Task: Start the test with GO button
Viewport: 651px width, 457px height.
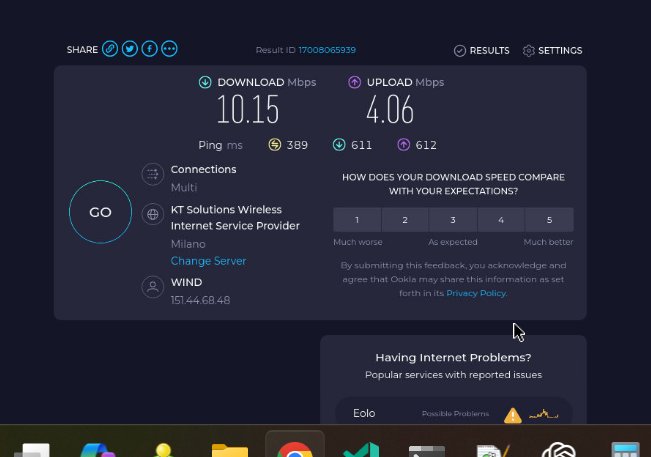Action: (x=100, y=212)
